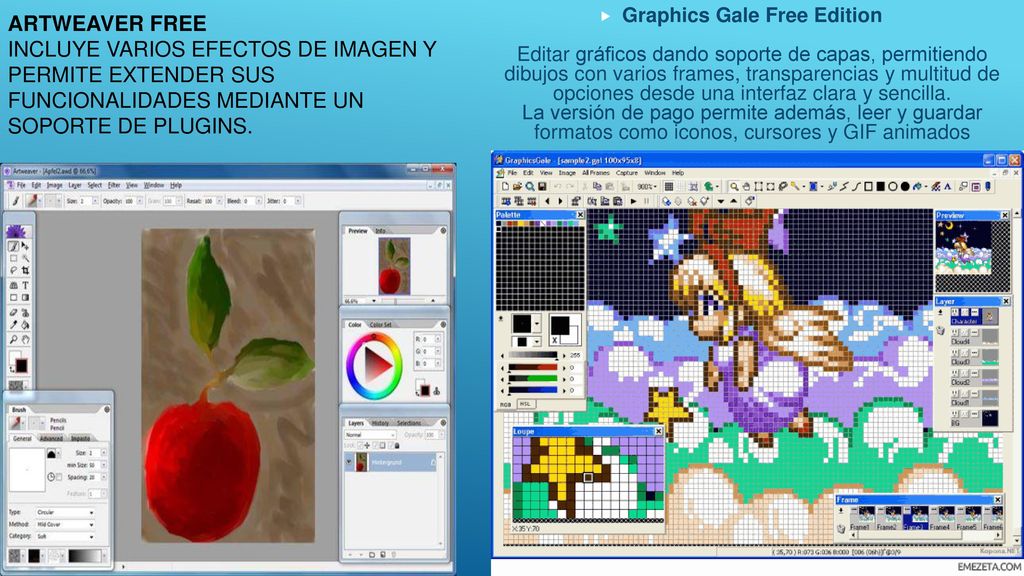Select the Eyedropper tool in Artweaver

click(x=14, y=324)
